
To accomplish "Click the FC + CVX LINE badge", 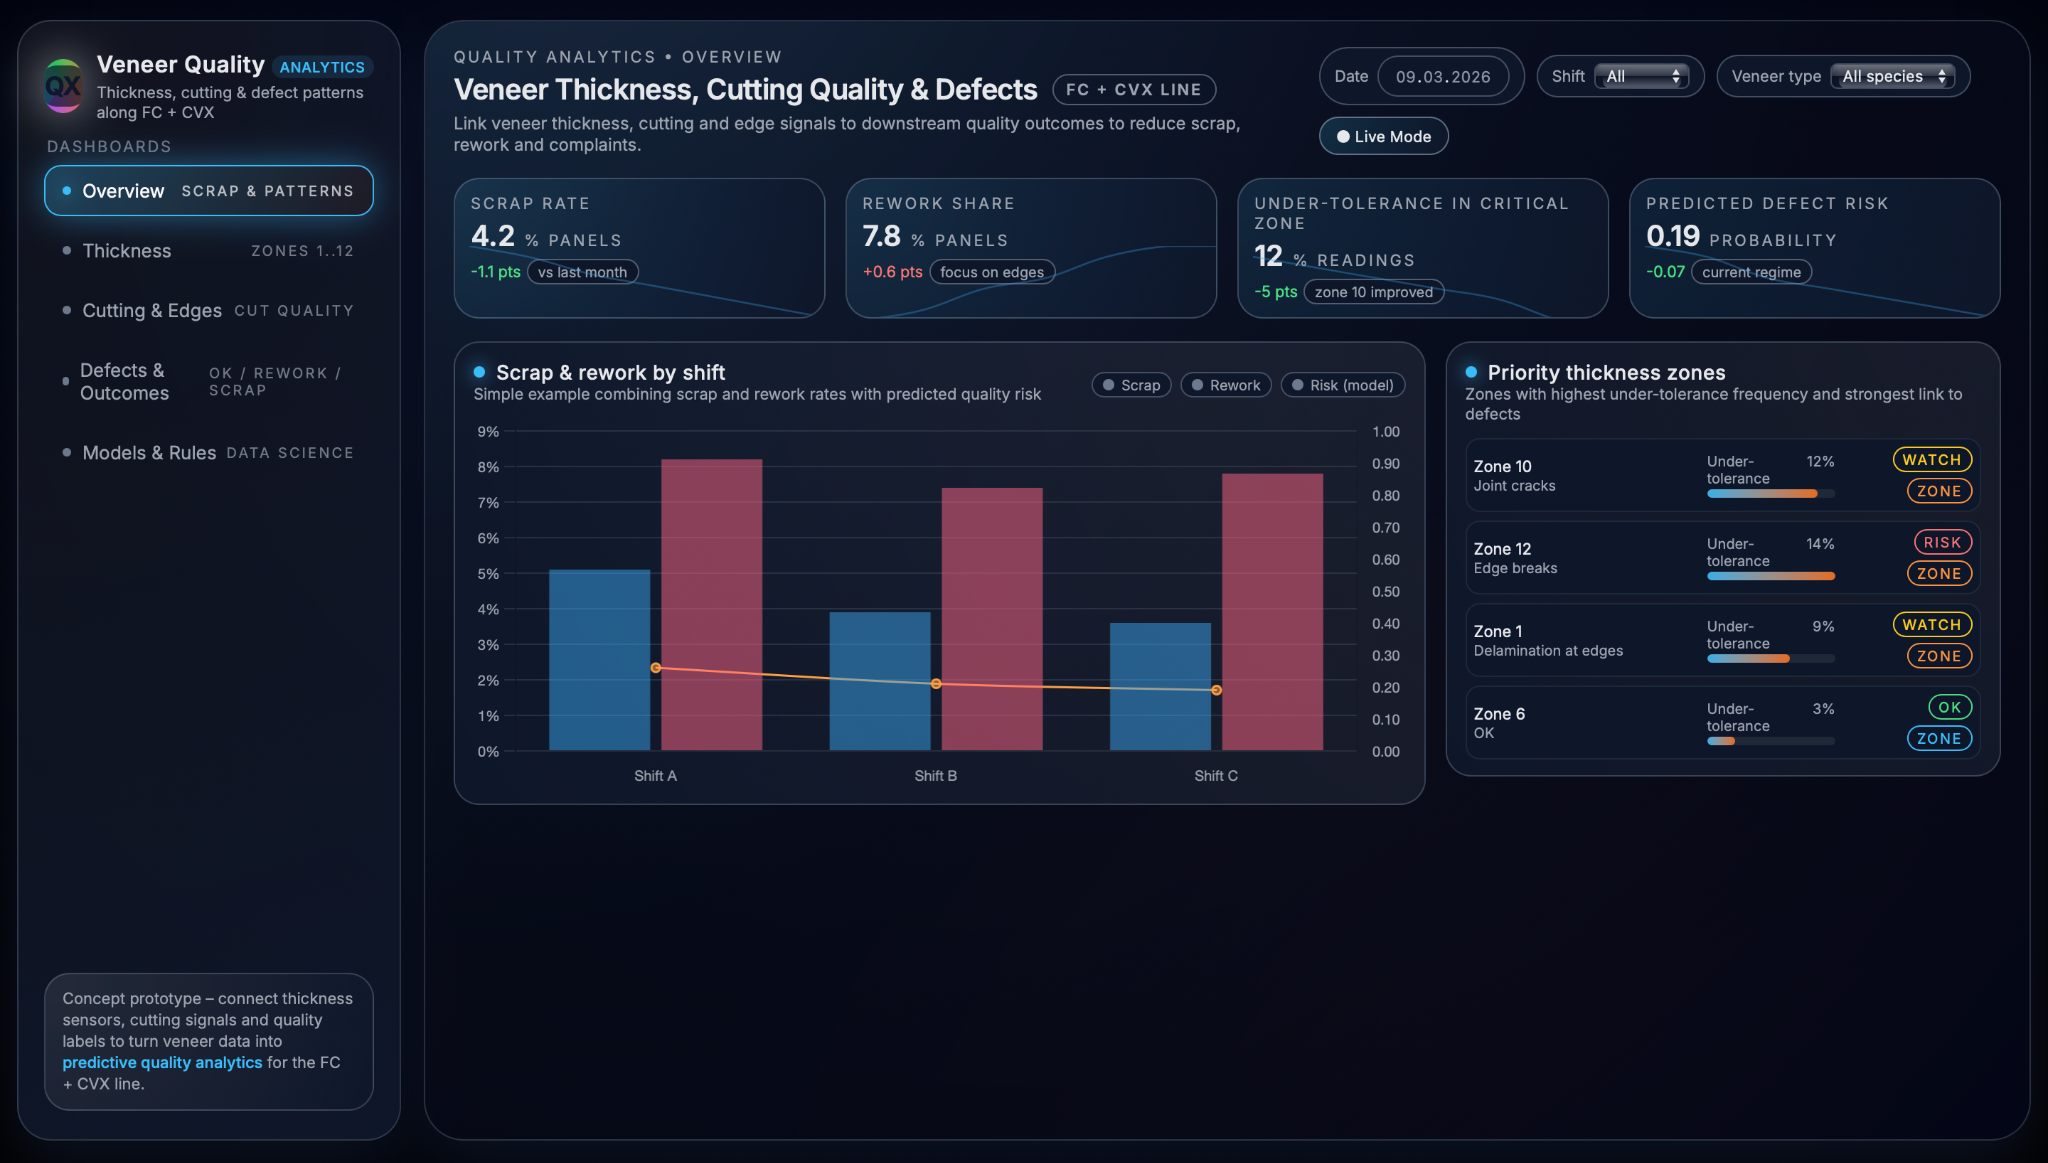I will pos(1133,90).
